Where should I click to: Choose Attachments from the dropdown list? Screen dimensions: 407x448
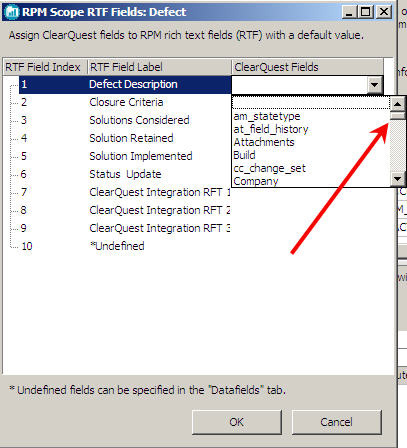(311, 142)
